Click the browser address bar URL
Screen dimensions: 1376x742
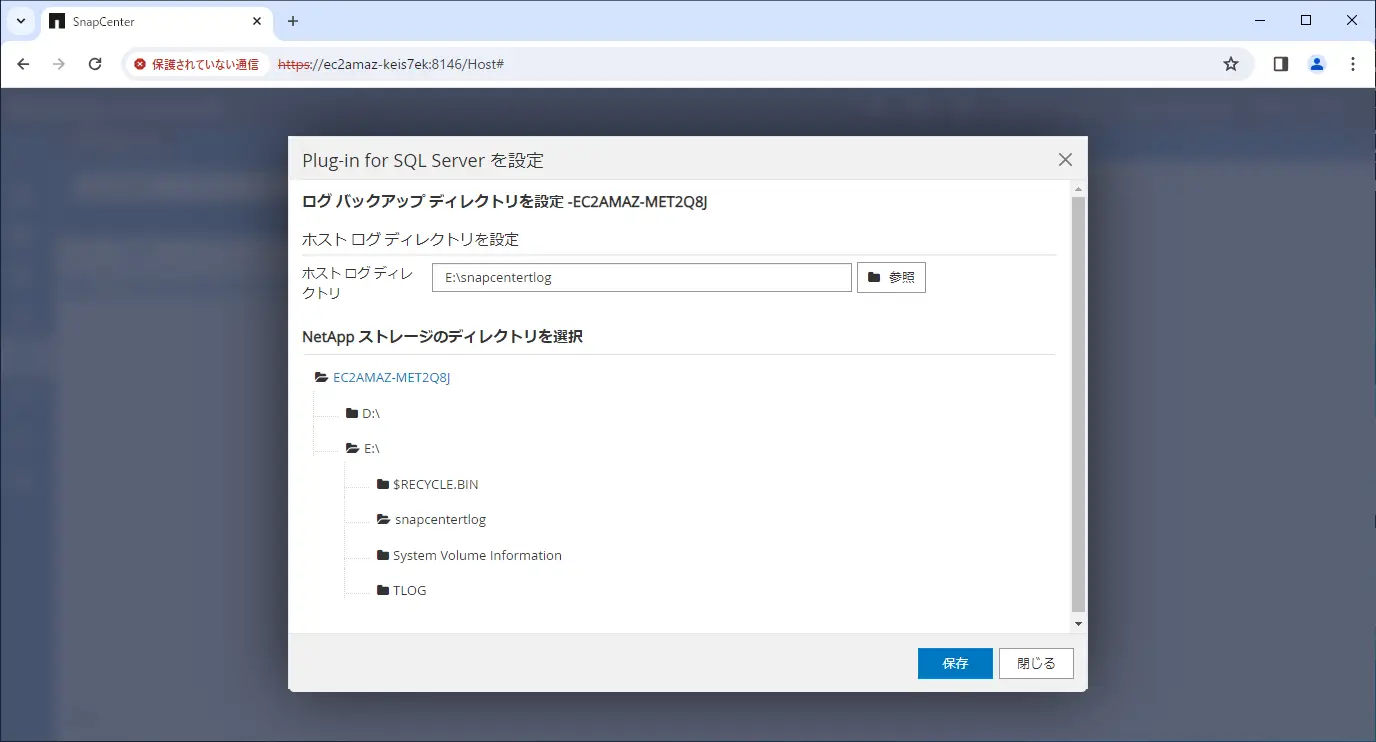(390, 64)
